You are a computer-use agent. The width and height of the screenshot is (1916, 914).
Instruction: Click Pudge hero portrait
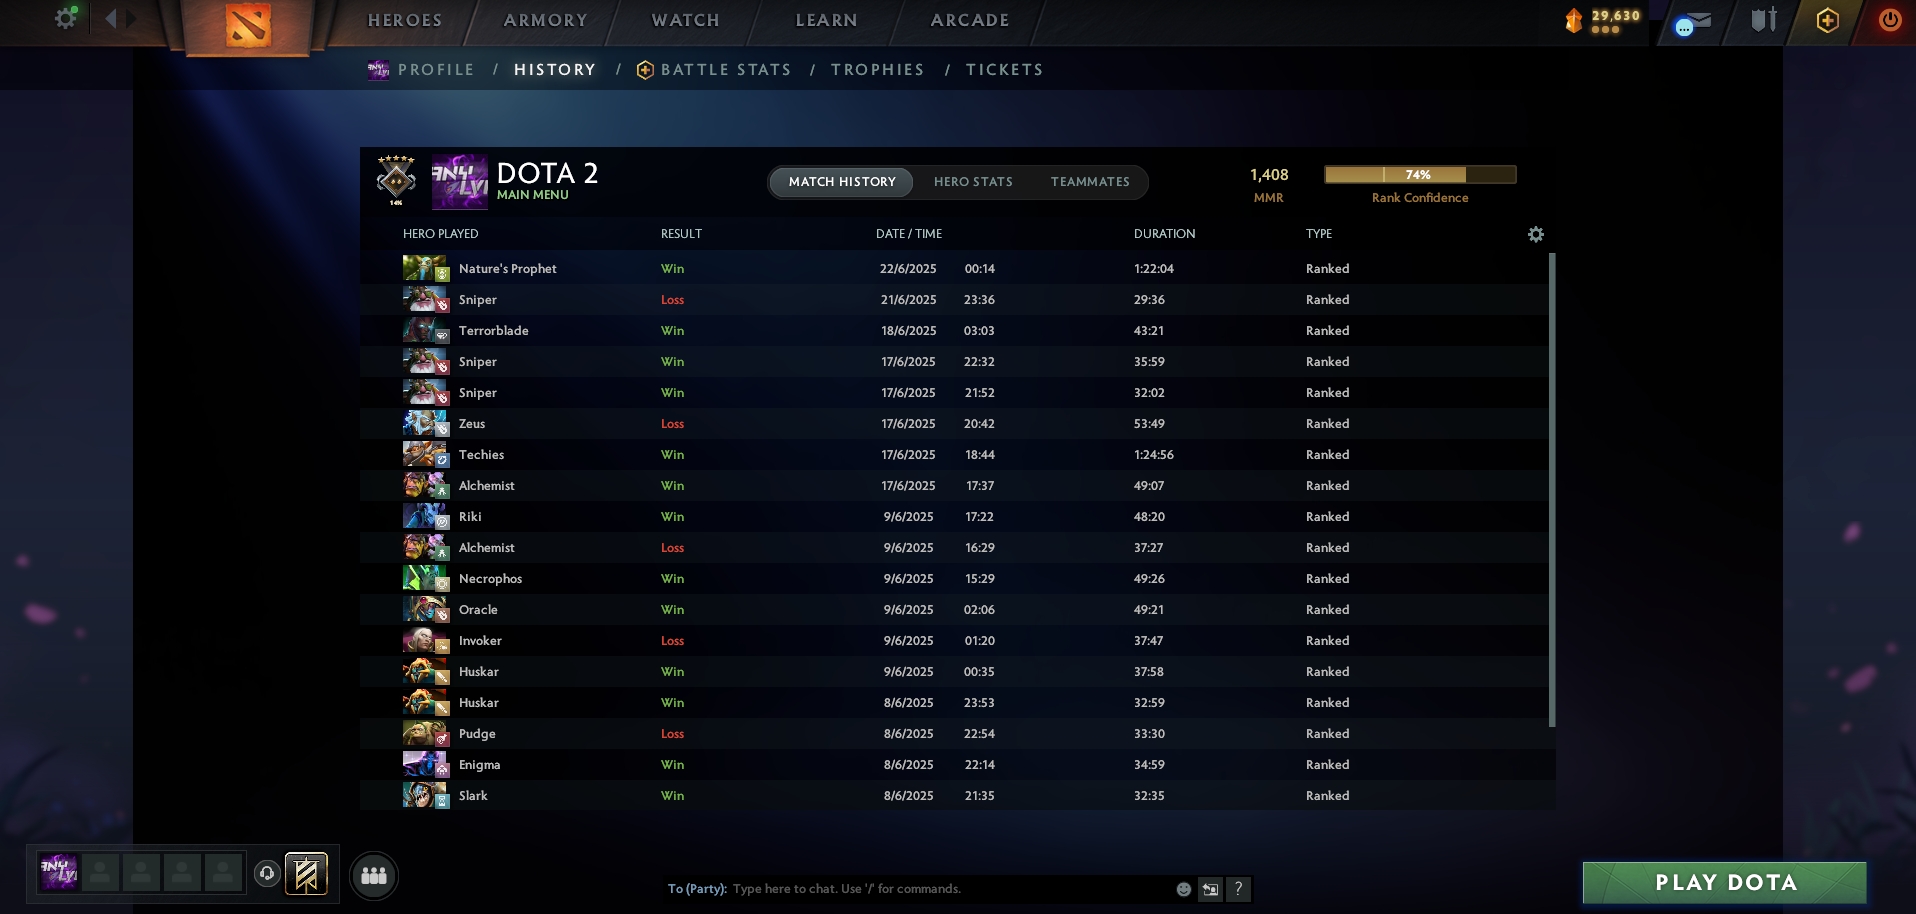pyautogui.click(x=425, y=733)
